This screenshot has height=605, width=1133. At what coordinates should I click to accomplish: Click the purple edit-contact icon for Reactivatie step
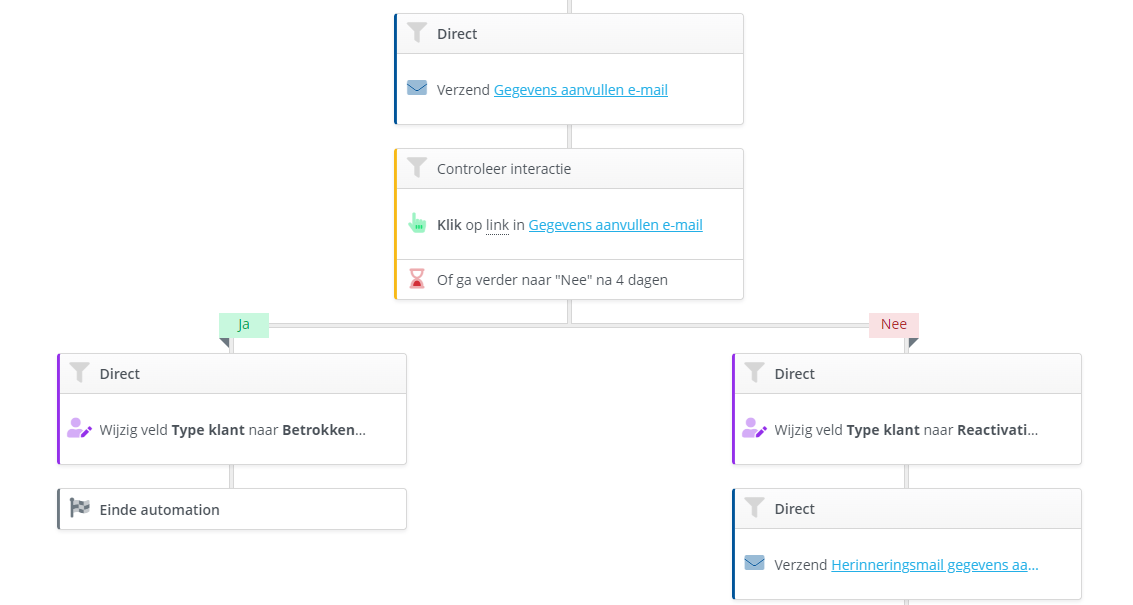[x=754, y=429]
